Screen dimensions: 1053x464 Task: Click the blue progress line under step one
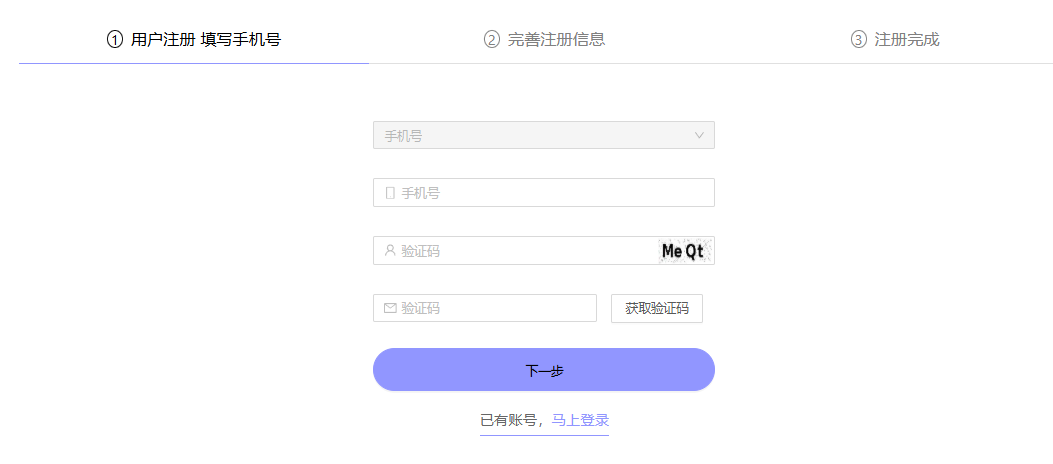pos(193,63)
